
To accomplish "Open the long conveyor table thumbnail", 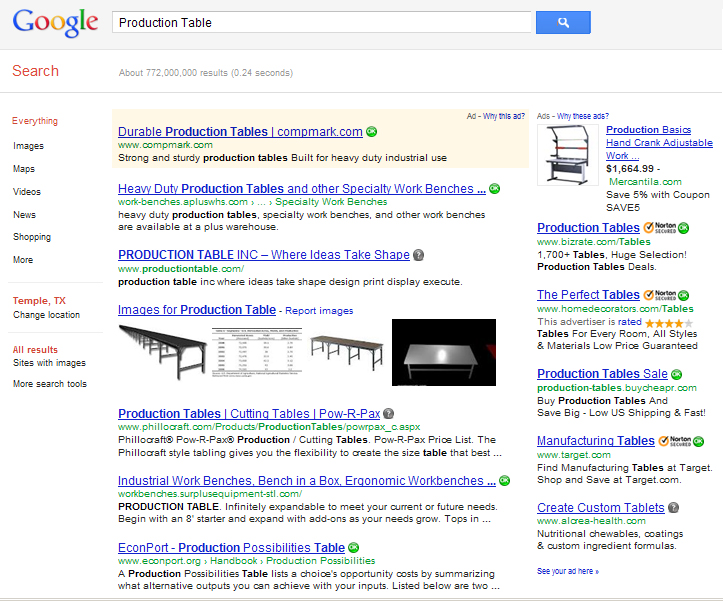I will click(x=162, y=352).
